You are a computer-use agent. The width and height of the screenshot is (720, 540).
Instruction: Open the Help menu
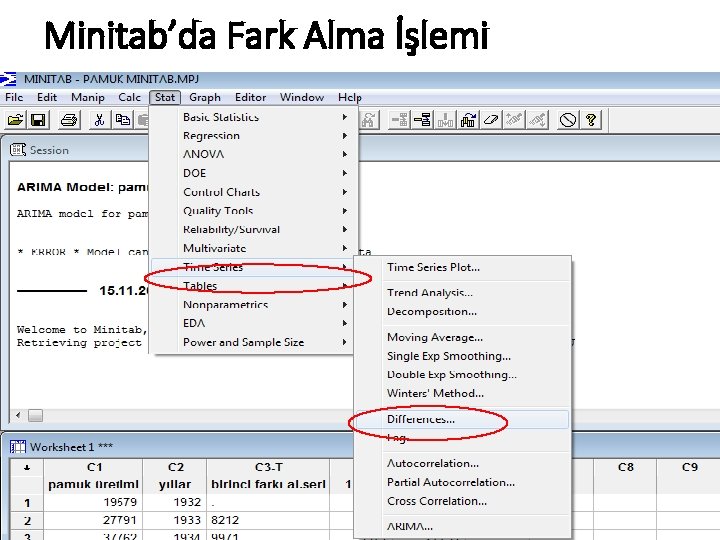[x=349, y=97]
